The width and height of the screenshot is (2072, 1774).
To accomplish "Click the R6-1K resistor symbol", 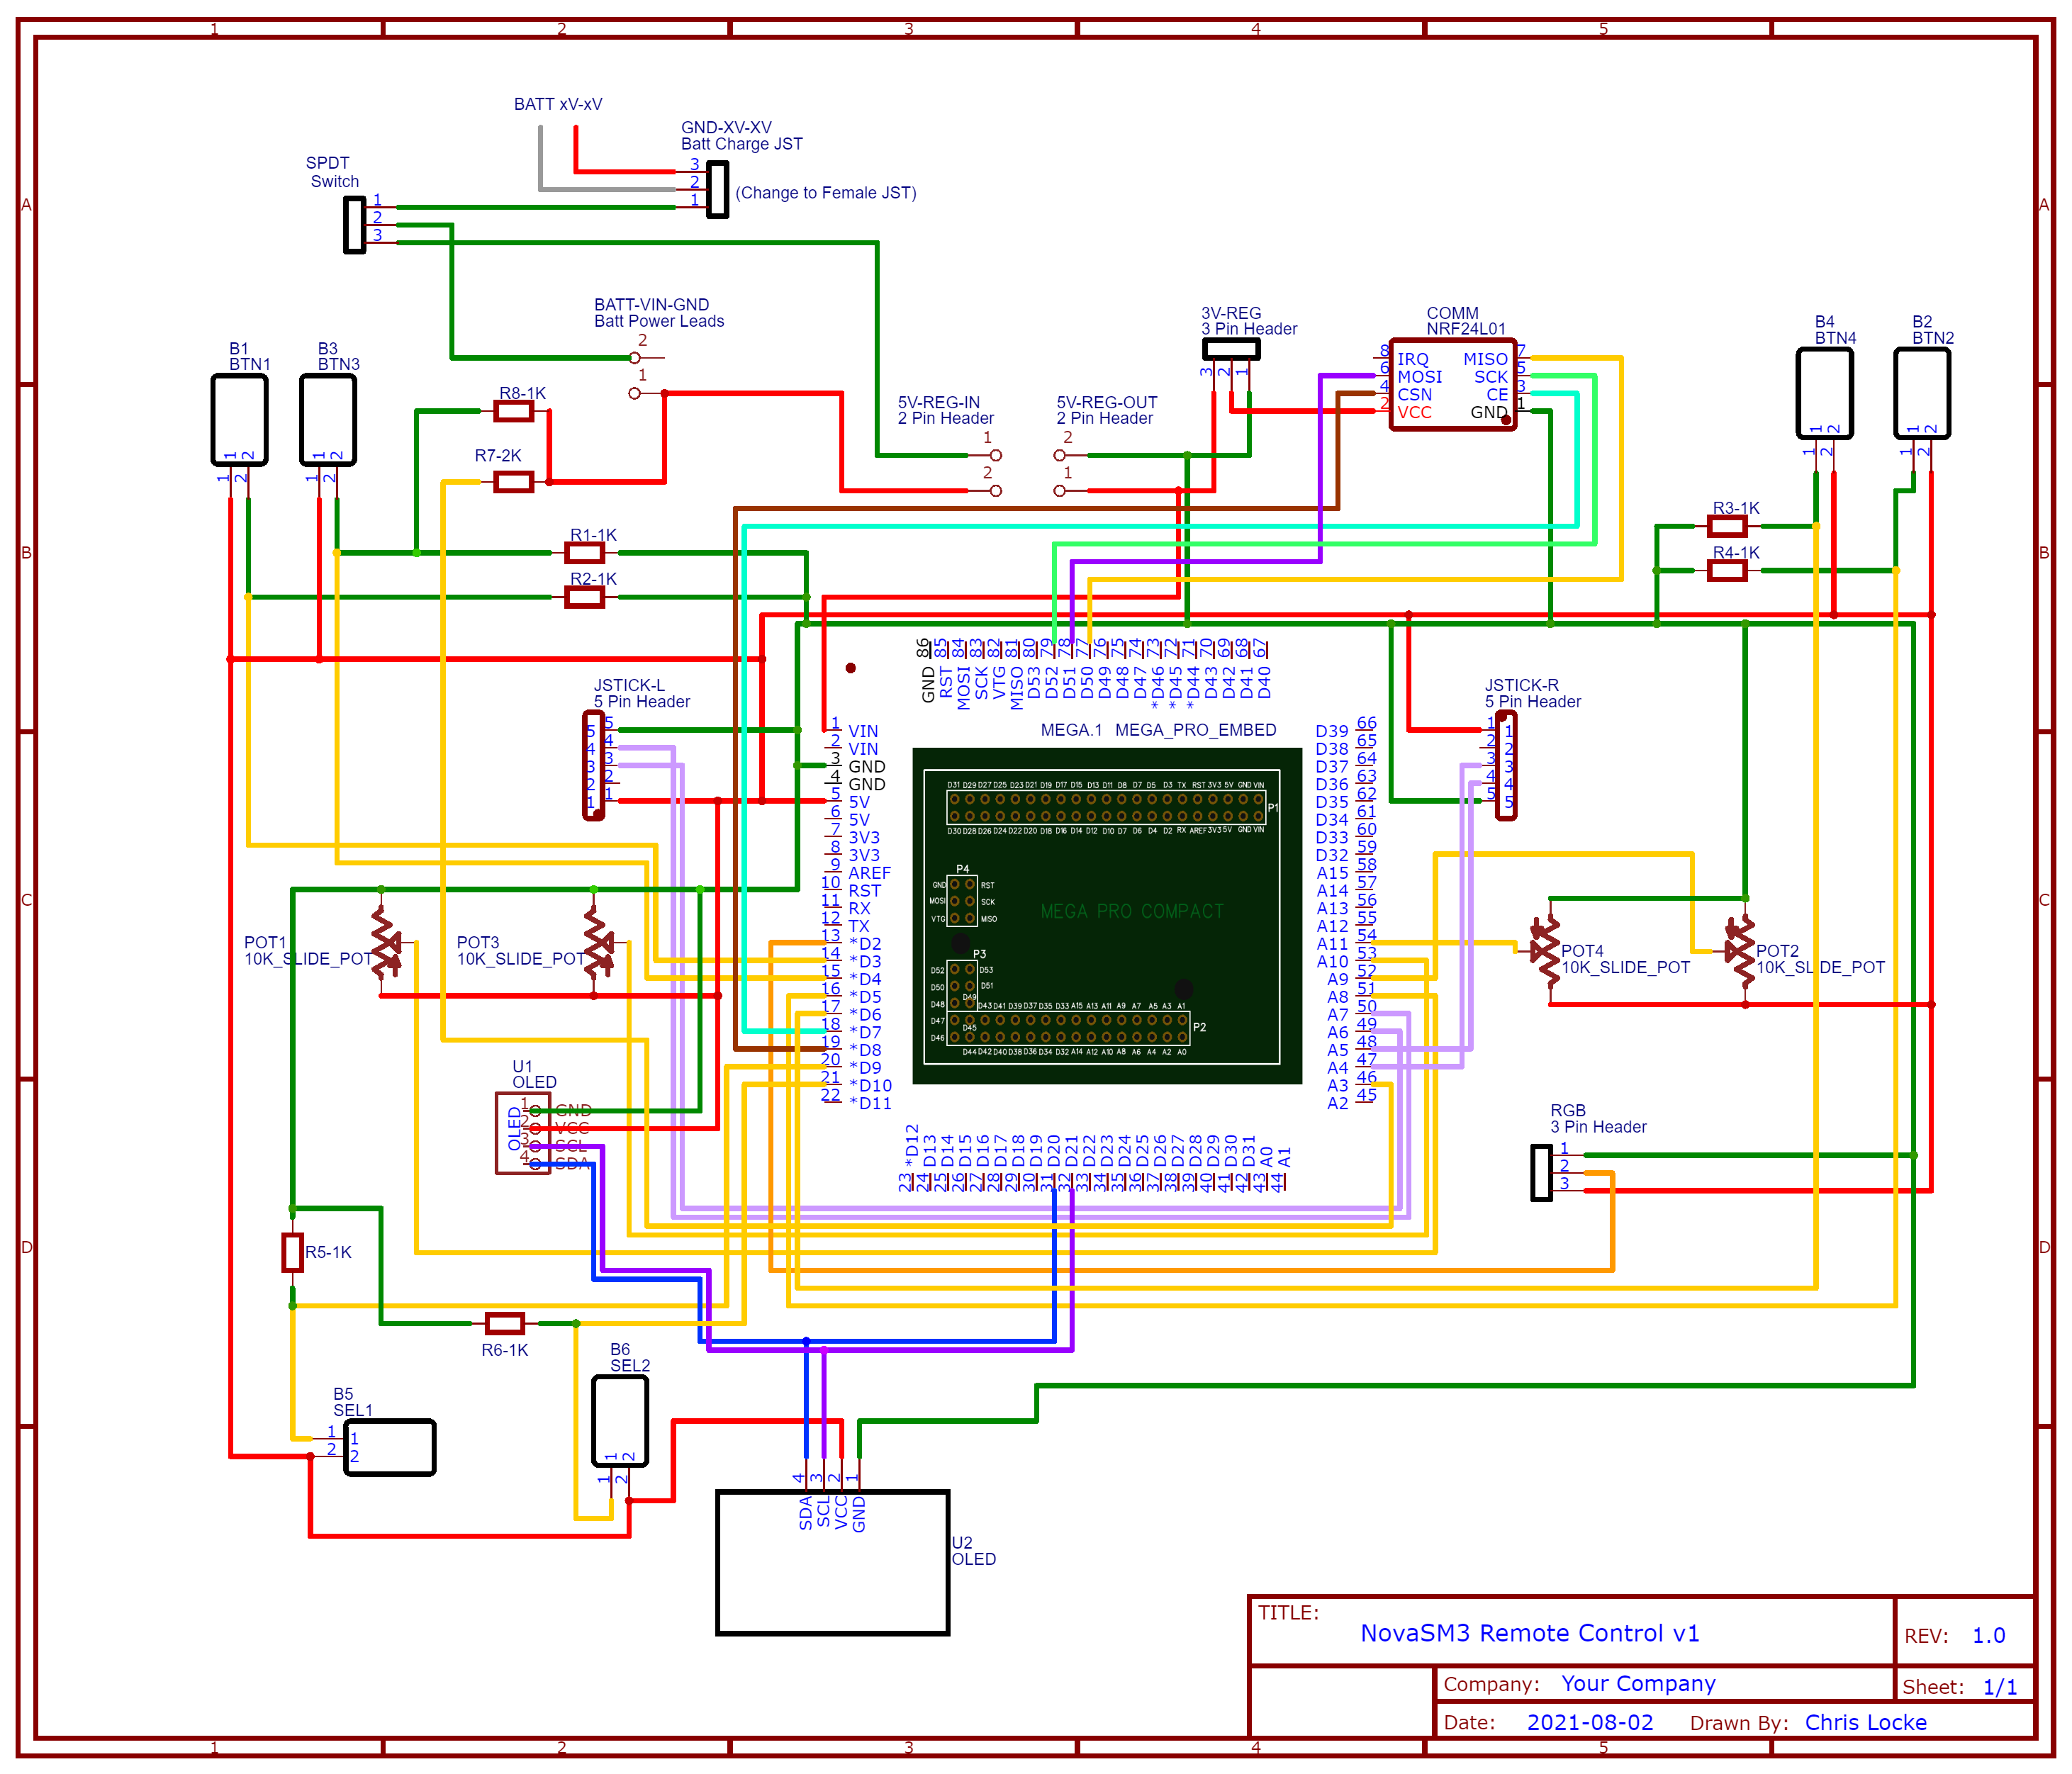I will (505, 1323).
